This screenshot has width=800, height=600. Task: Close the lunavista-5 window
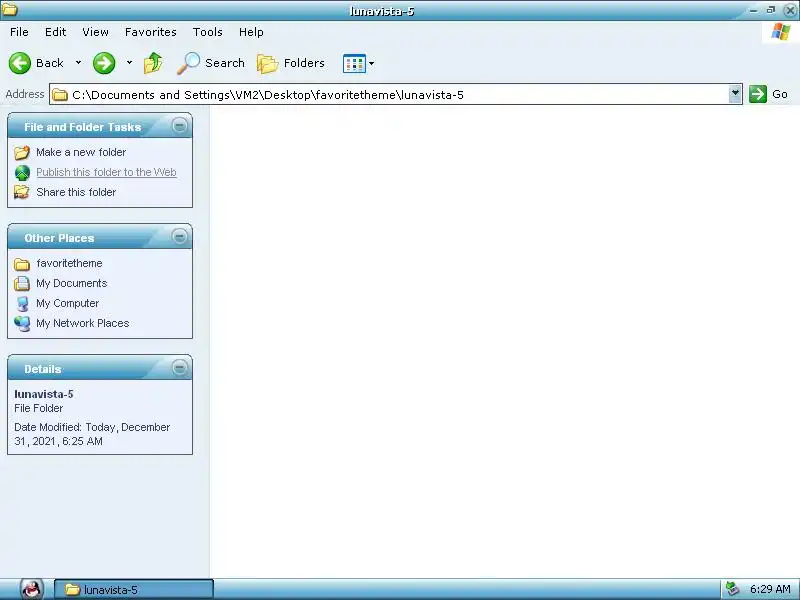click(790, 10)
